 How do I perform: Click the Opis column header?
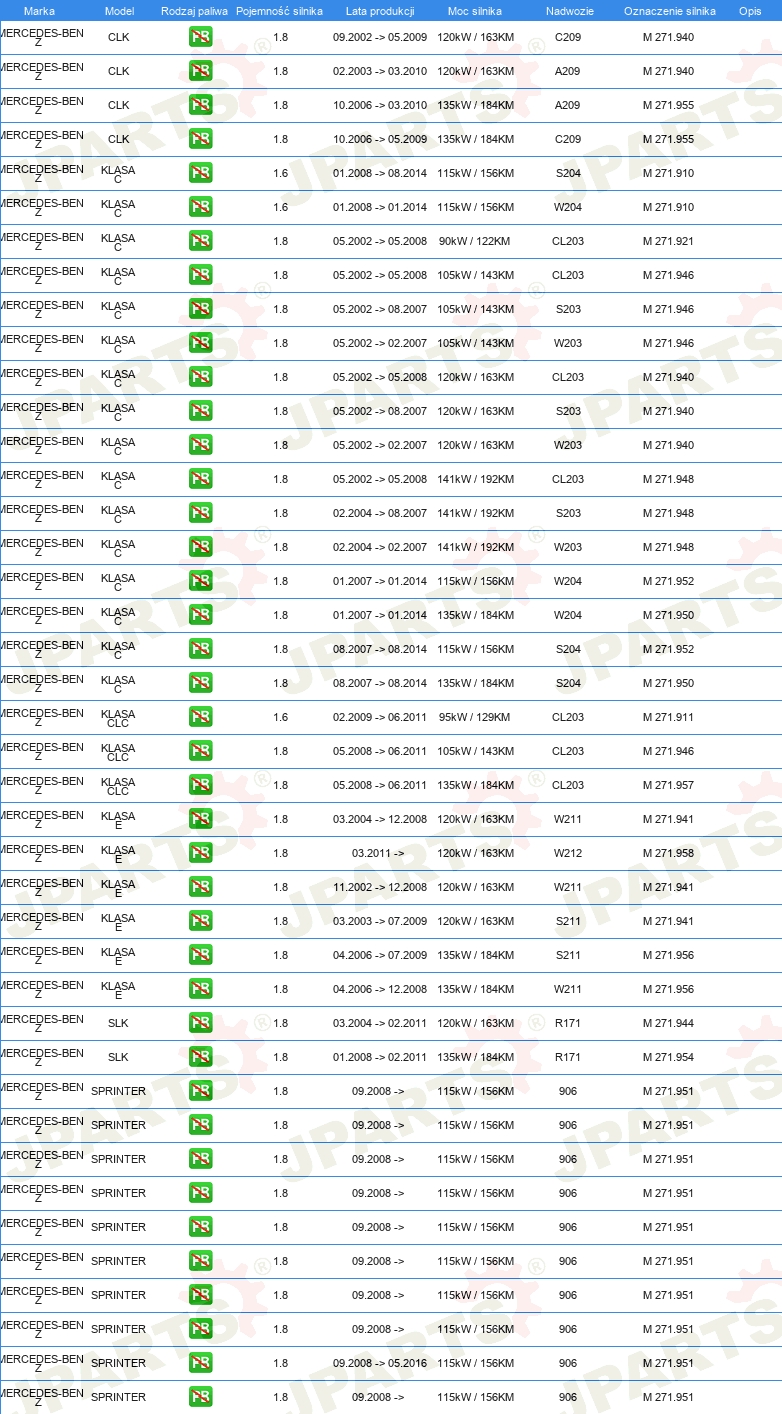[750, 11]
